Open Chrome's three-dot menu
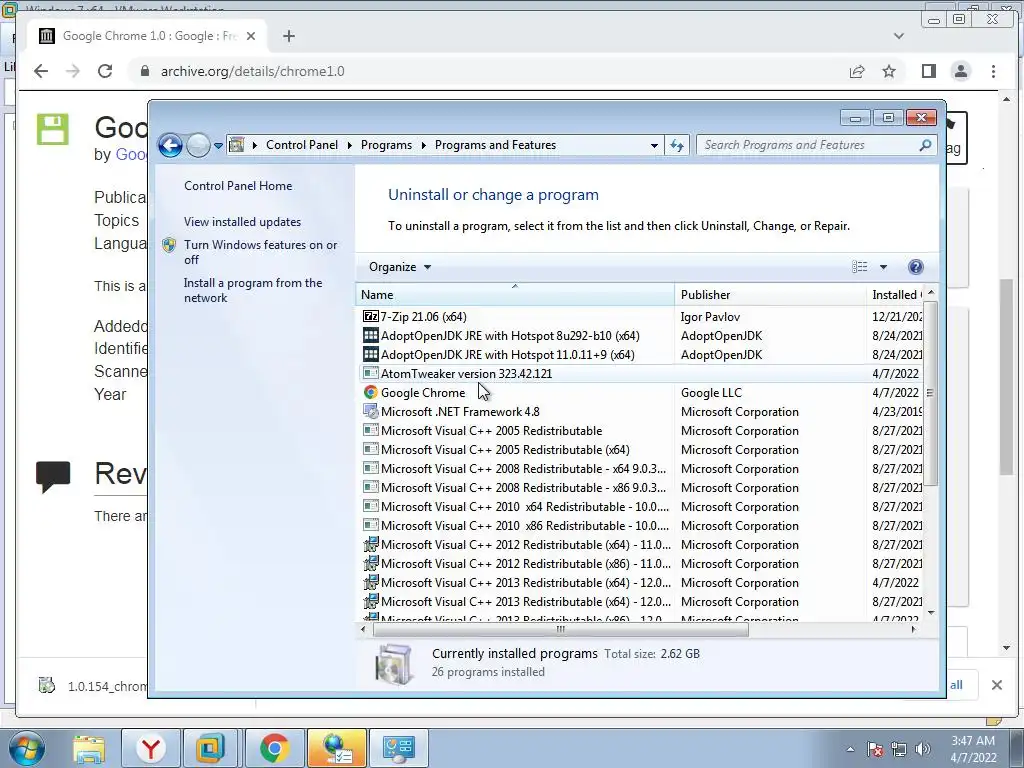 pyautogui.click(x=993, y=71)
